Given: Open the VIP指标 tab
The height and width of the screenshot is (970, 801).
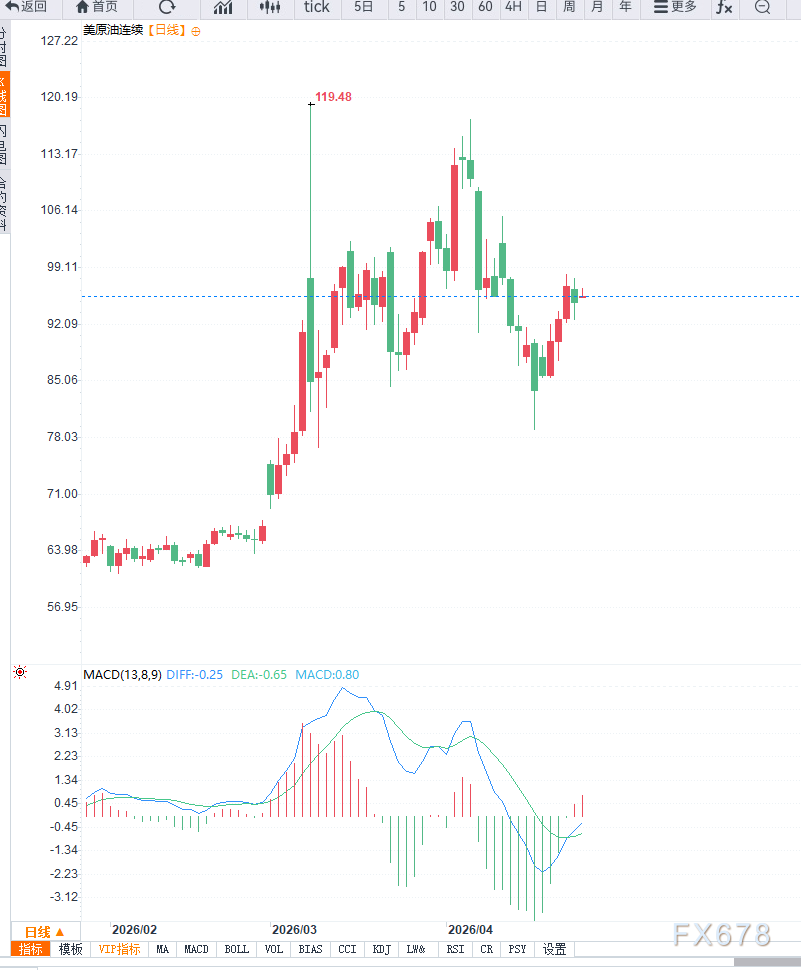Looking at the screenshot, I should click(119, 949).
